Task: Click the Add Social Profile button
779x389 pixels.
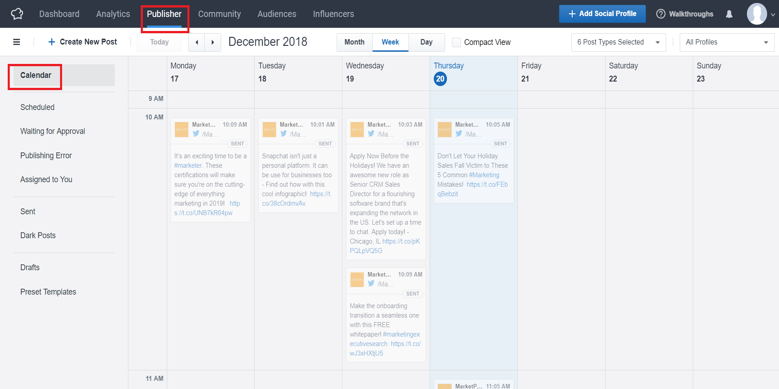Action: pos(602,14)
